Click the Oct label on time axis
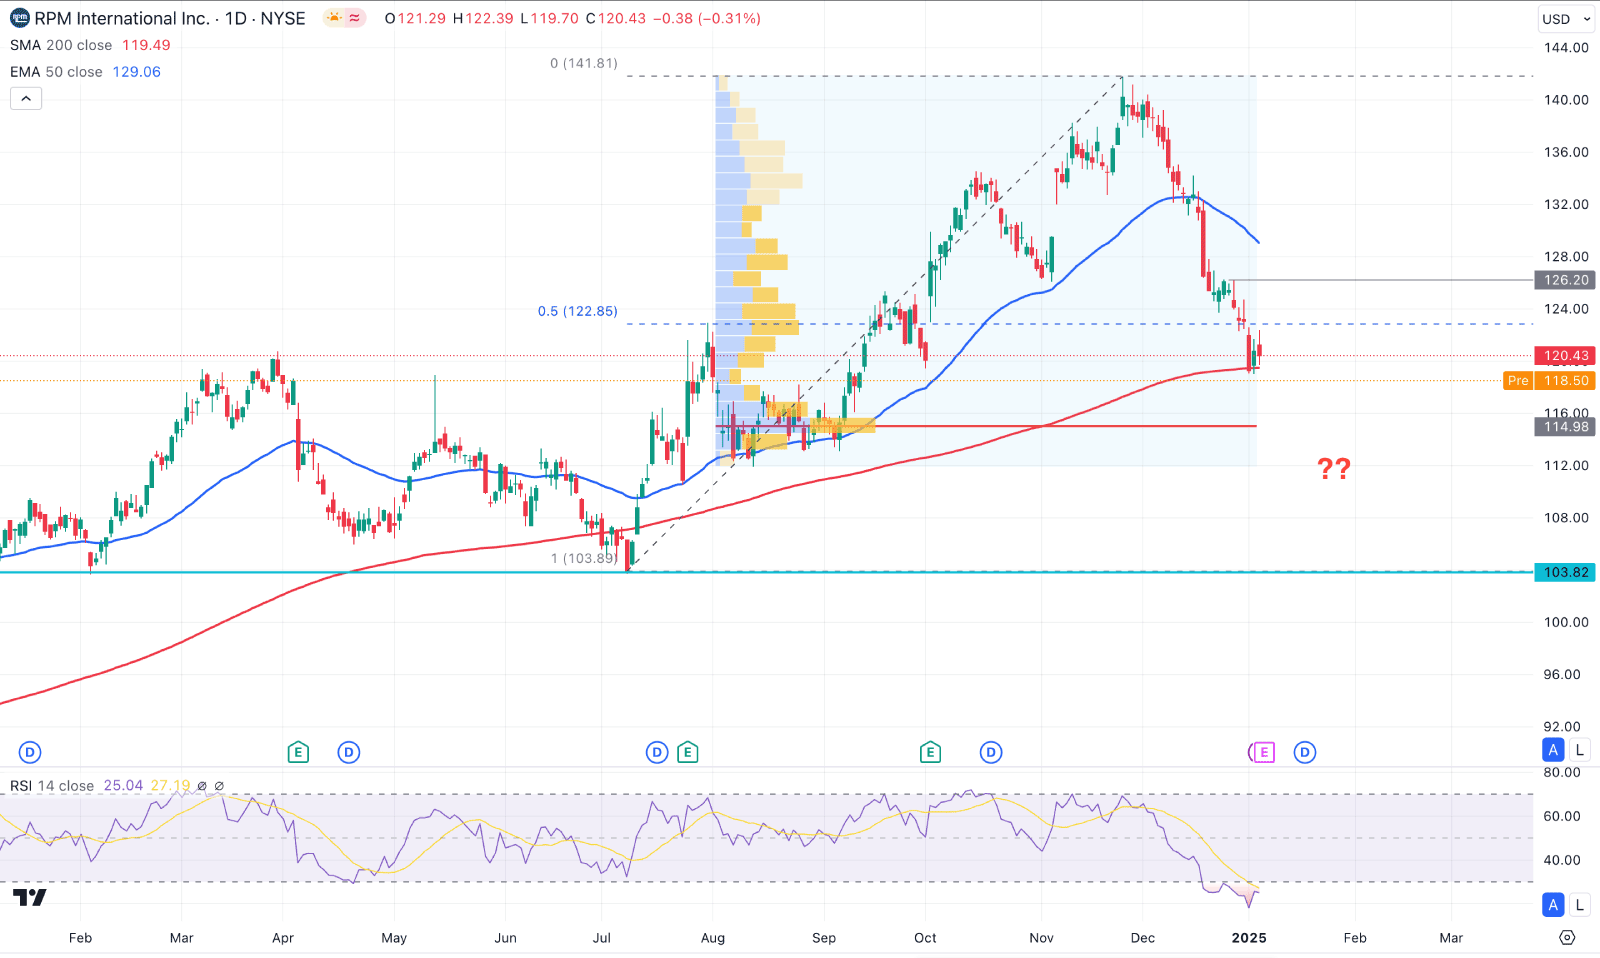 (925, 938)
